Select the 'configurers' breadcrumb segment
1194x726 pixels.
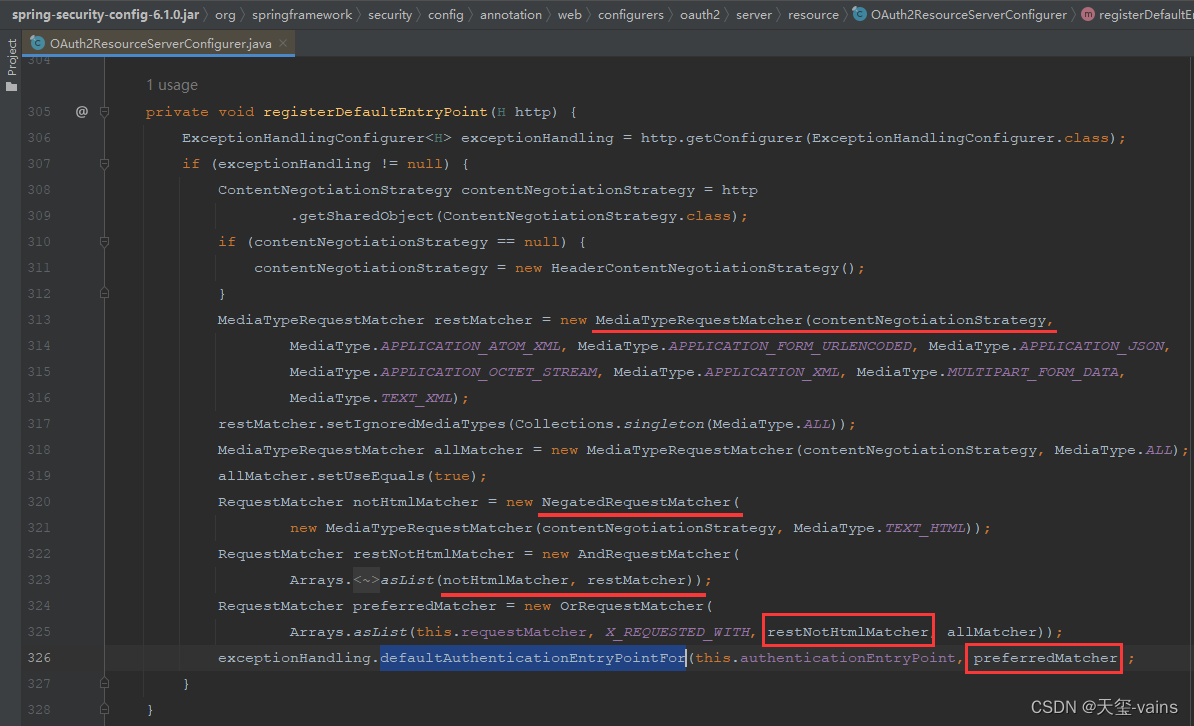(631, 14)
